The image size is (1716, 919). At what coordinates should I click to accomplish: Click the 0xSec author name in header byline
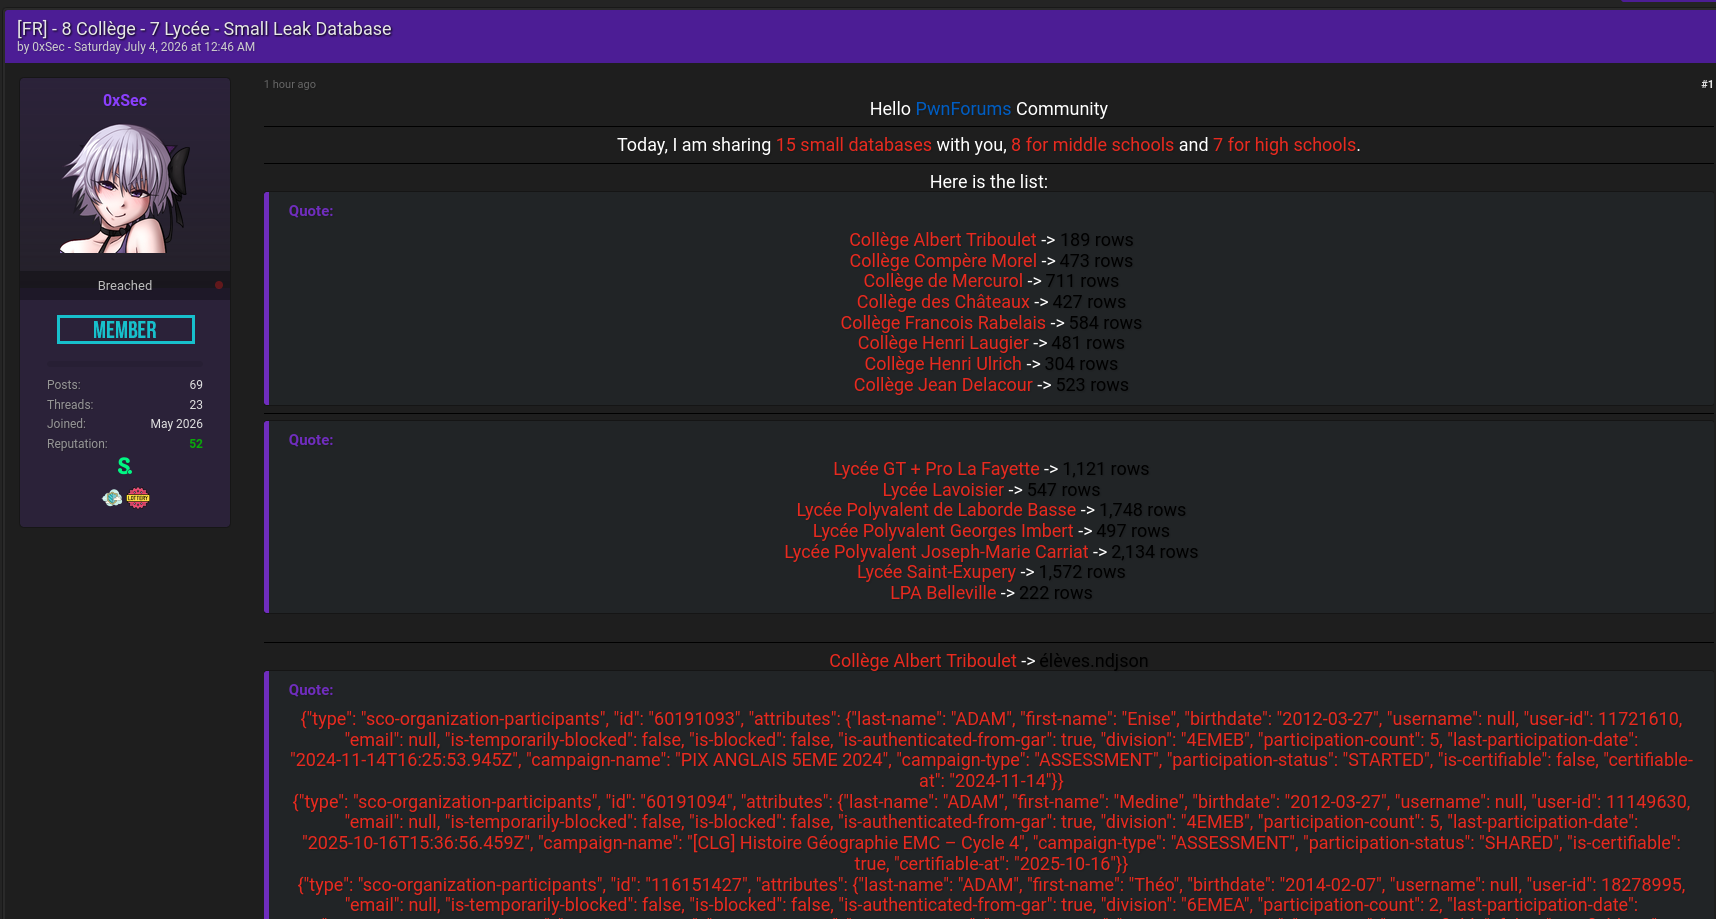coord(48,47)
